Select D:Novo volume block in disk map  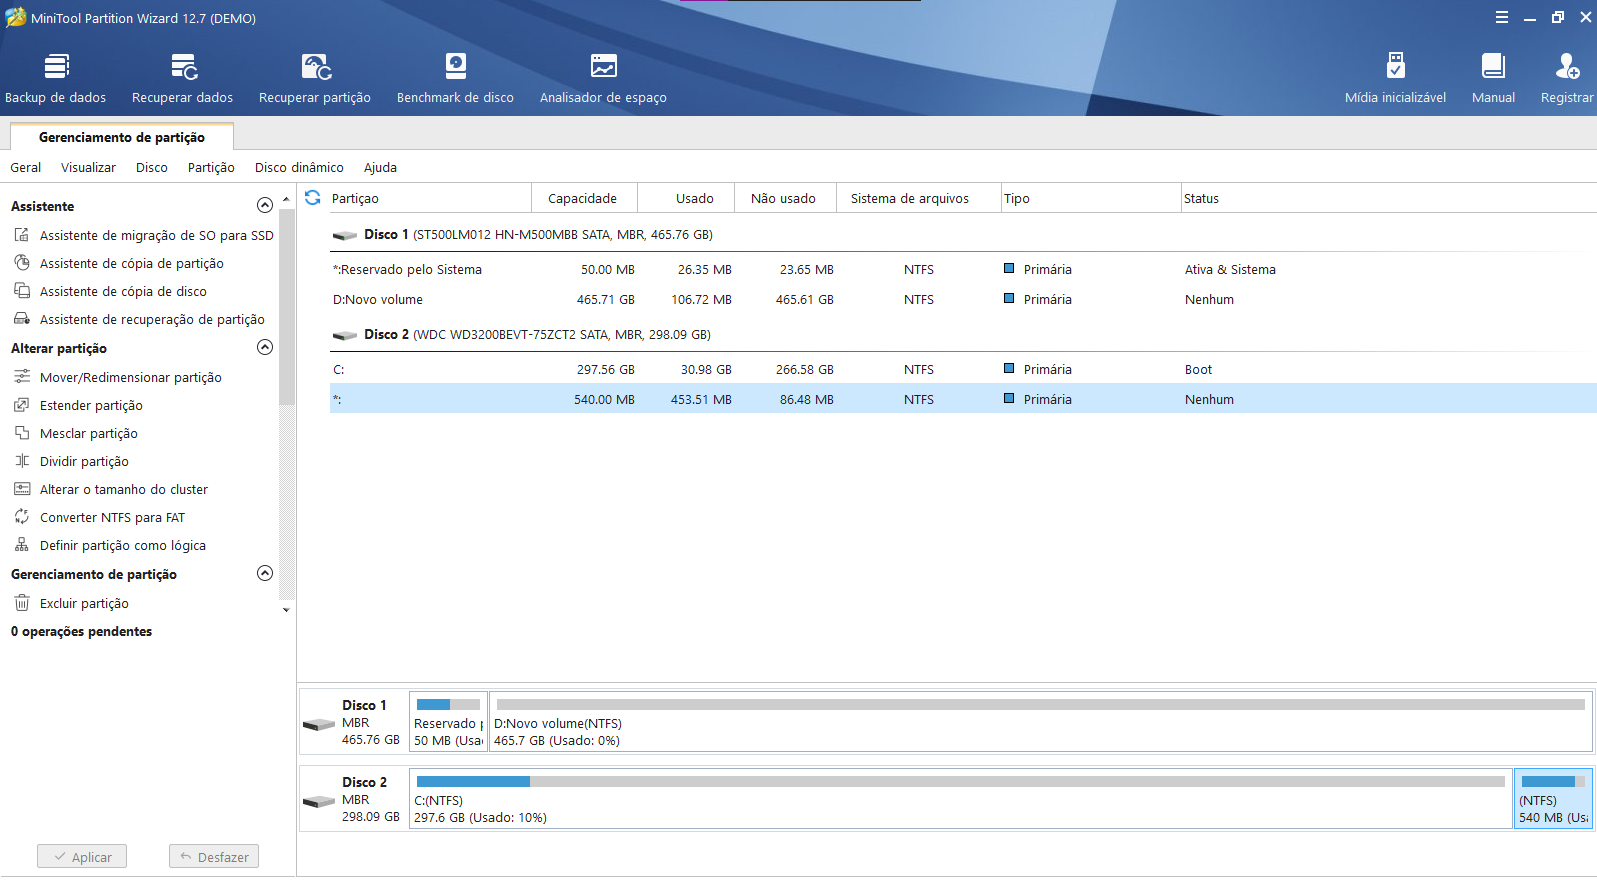coord(1040,722)
